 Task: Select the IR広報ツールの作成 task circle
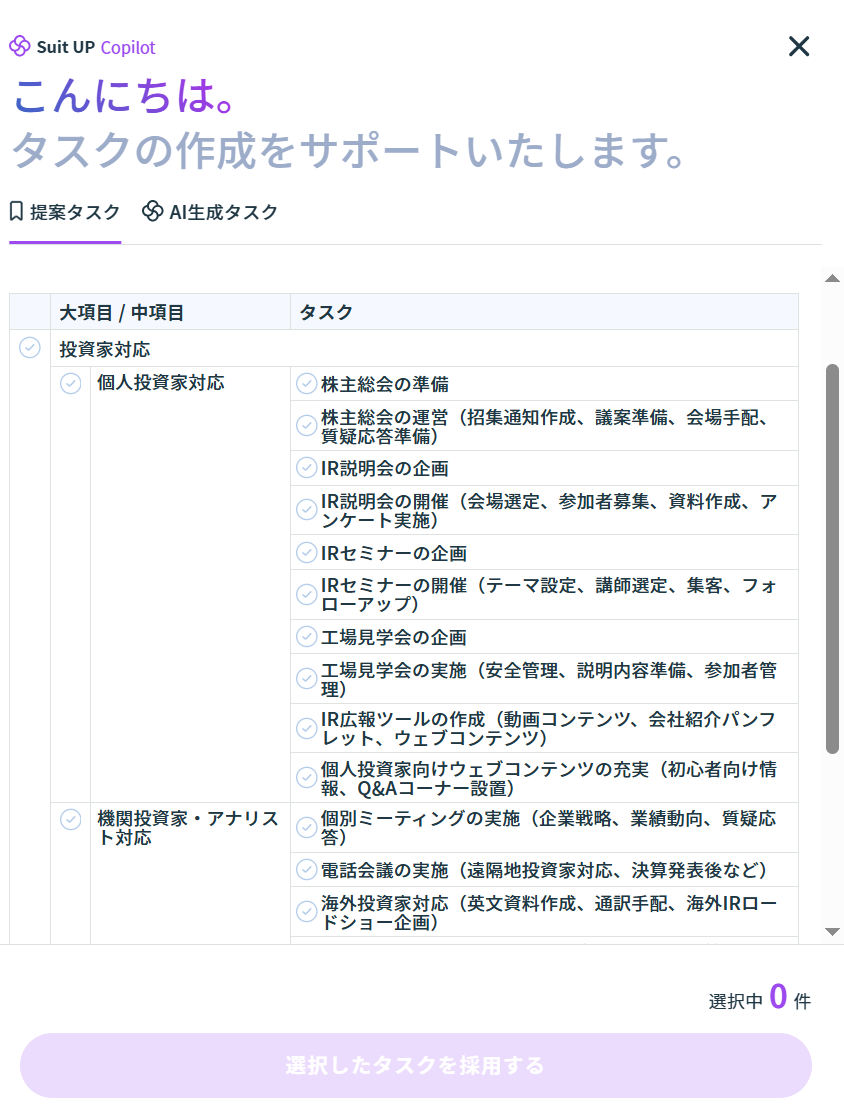307,728
